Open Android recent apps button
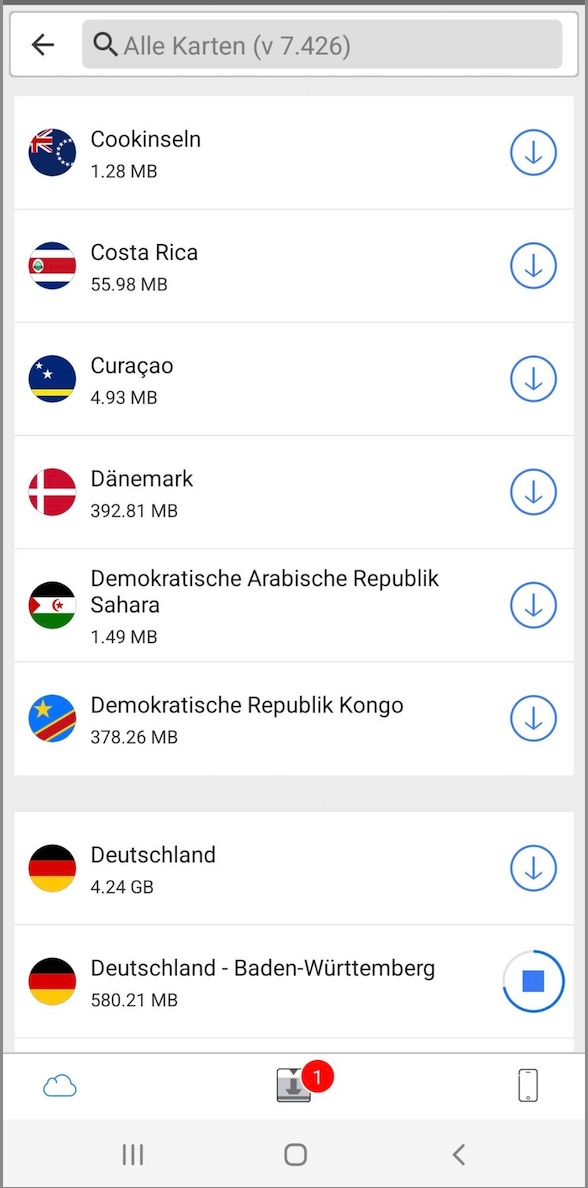Image resolution: width=588 pixels, height=1188 pixels. 133,1155
